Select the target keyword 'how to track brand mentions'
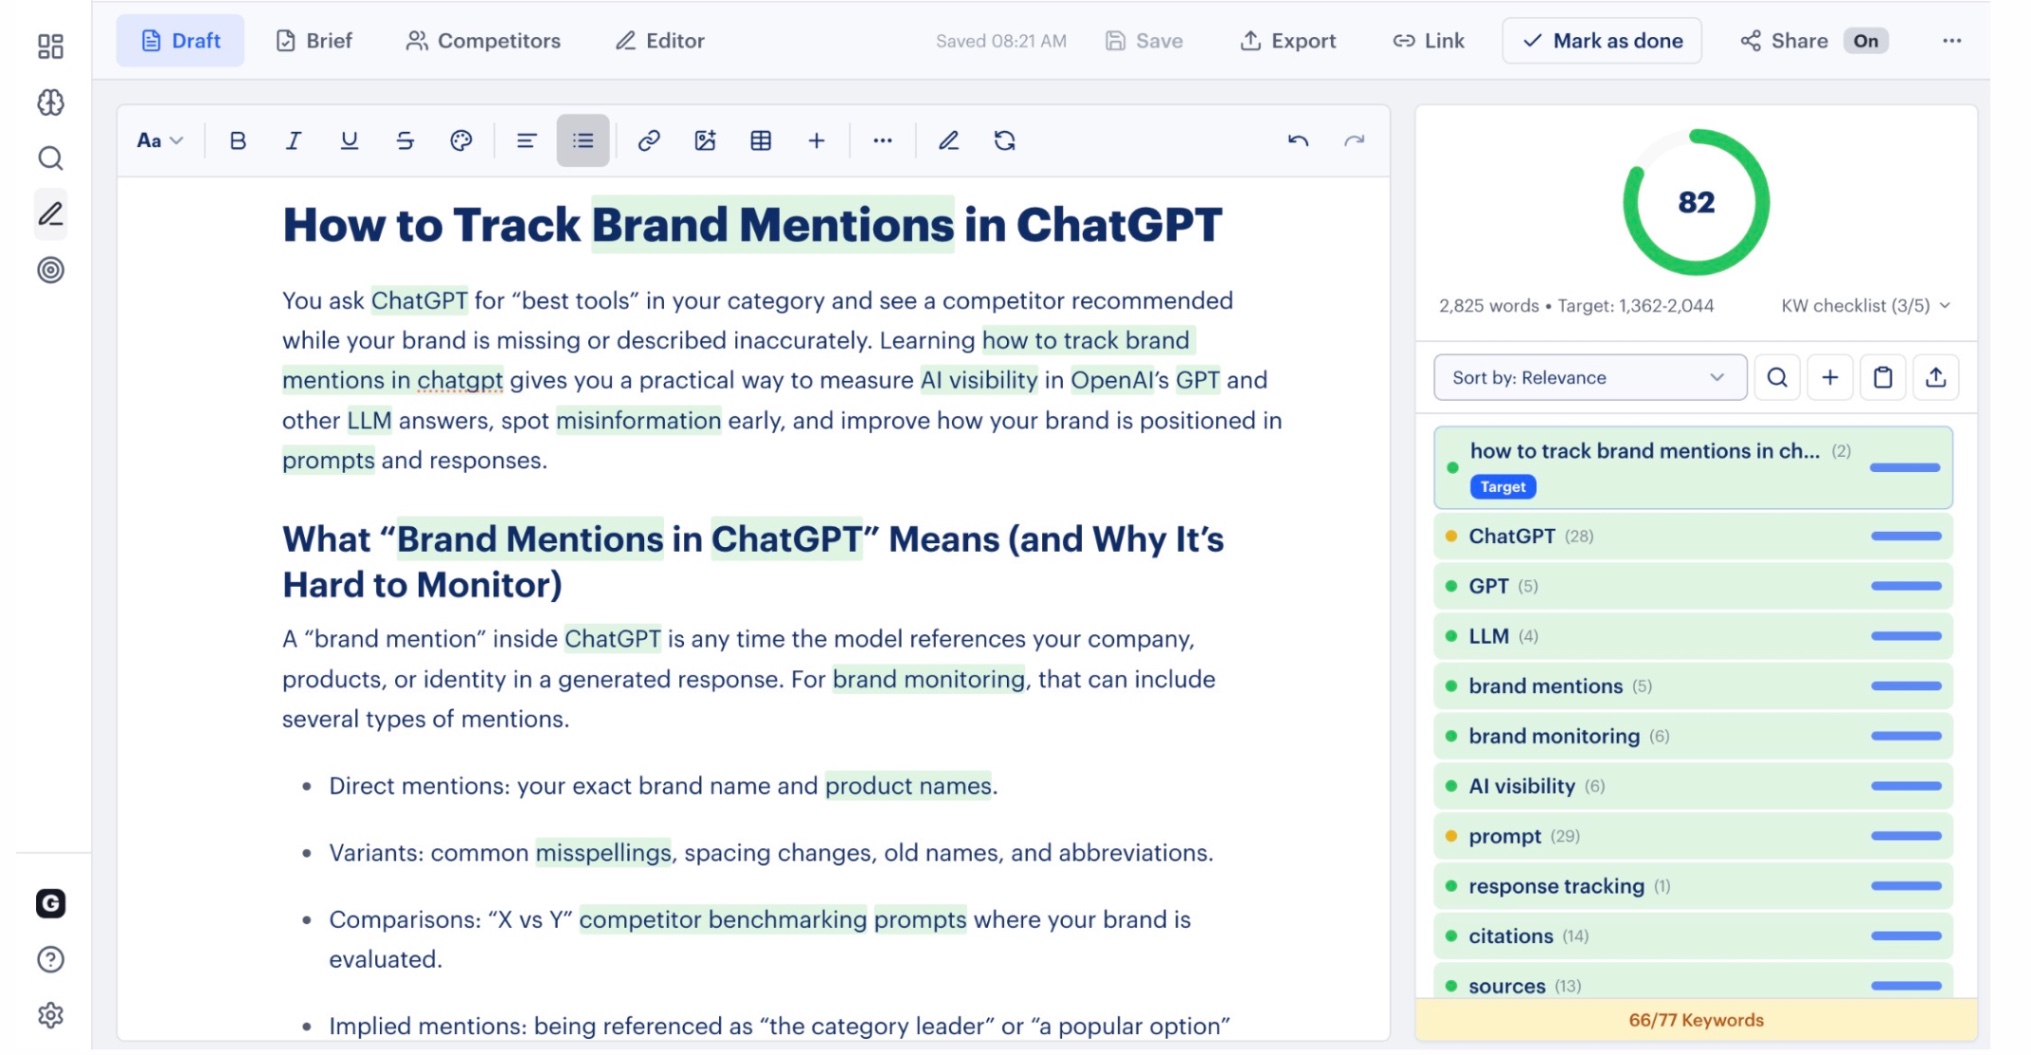 1693,468
